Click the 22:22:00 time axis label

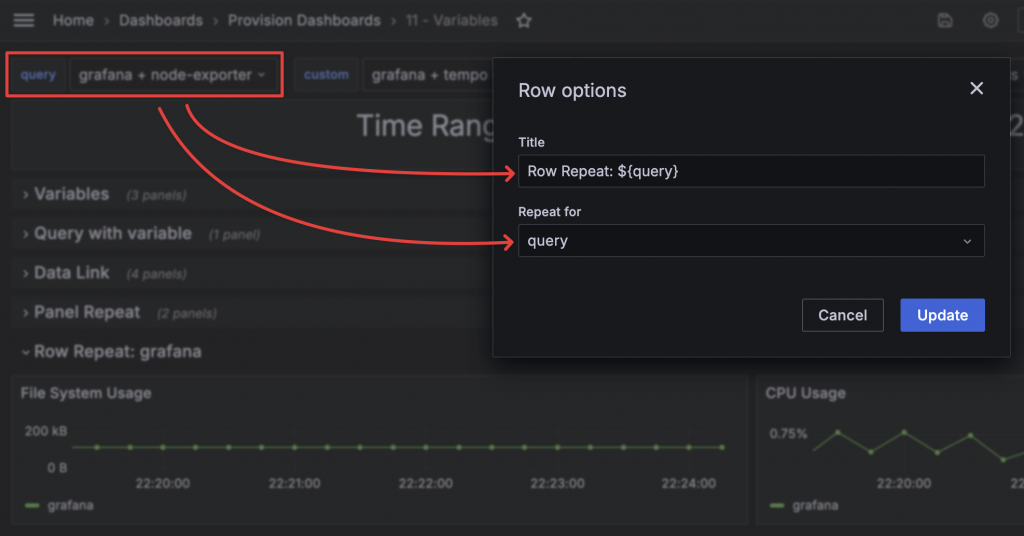point(426,484)
